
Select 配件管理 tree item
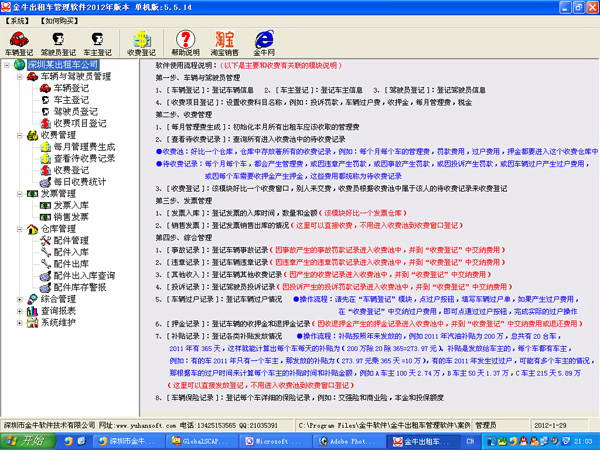71,240
